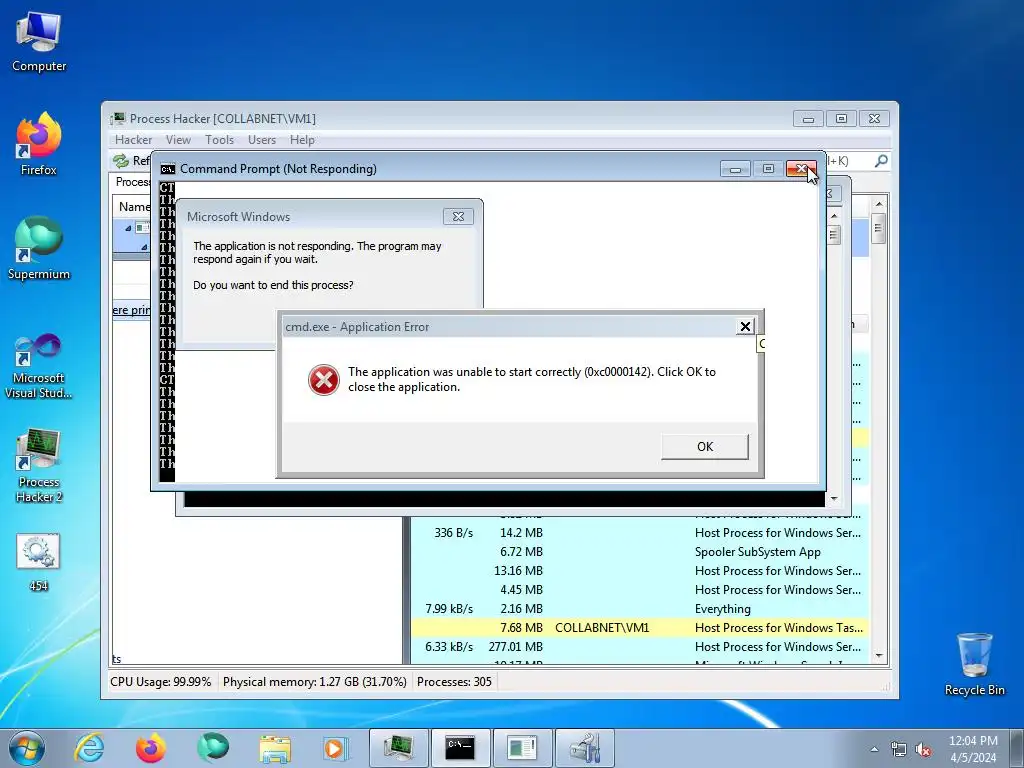Open the Process Hacker 2 desktop shortcut
Image resolution: width=1024 pixels, height=768 pixels.
39,466
